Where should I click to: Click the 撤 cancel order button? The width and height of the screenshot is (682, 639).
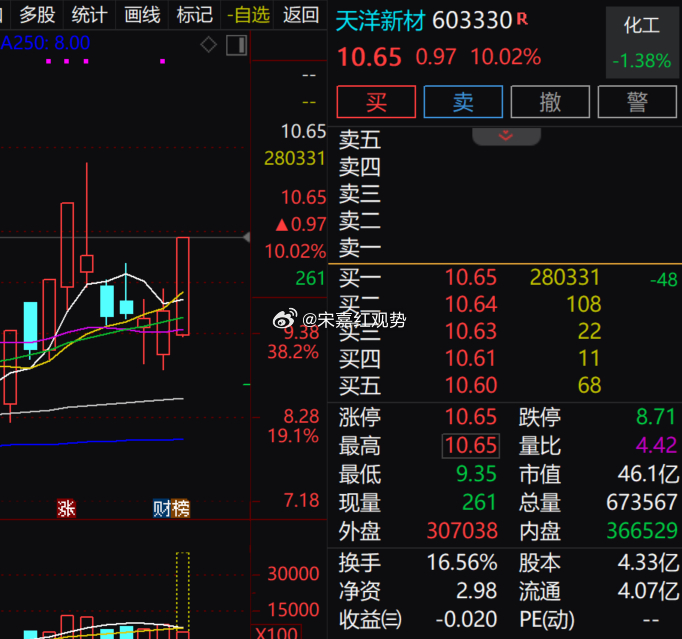550,102
